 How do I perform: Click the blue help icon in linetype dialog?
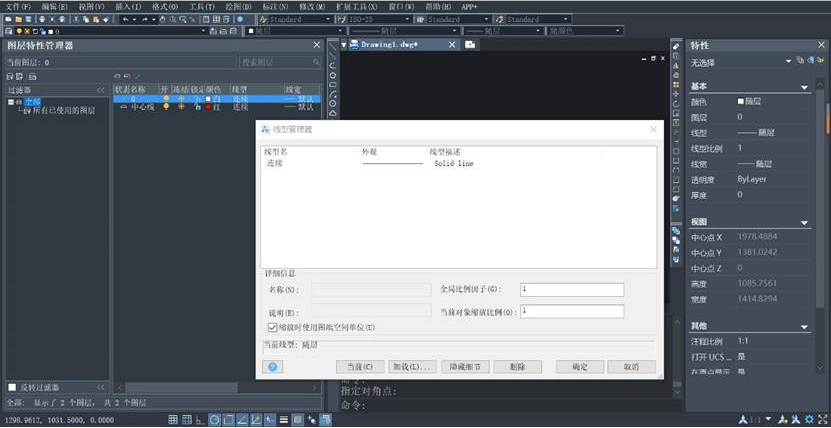click(272, 367)
